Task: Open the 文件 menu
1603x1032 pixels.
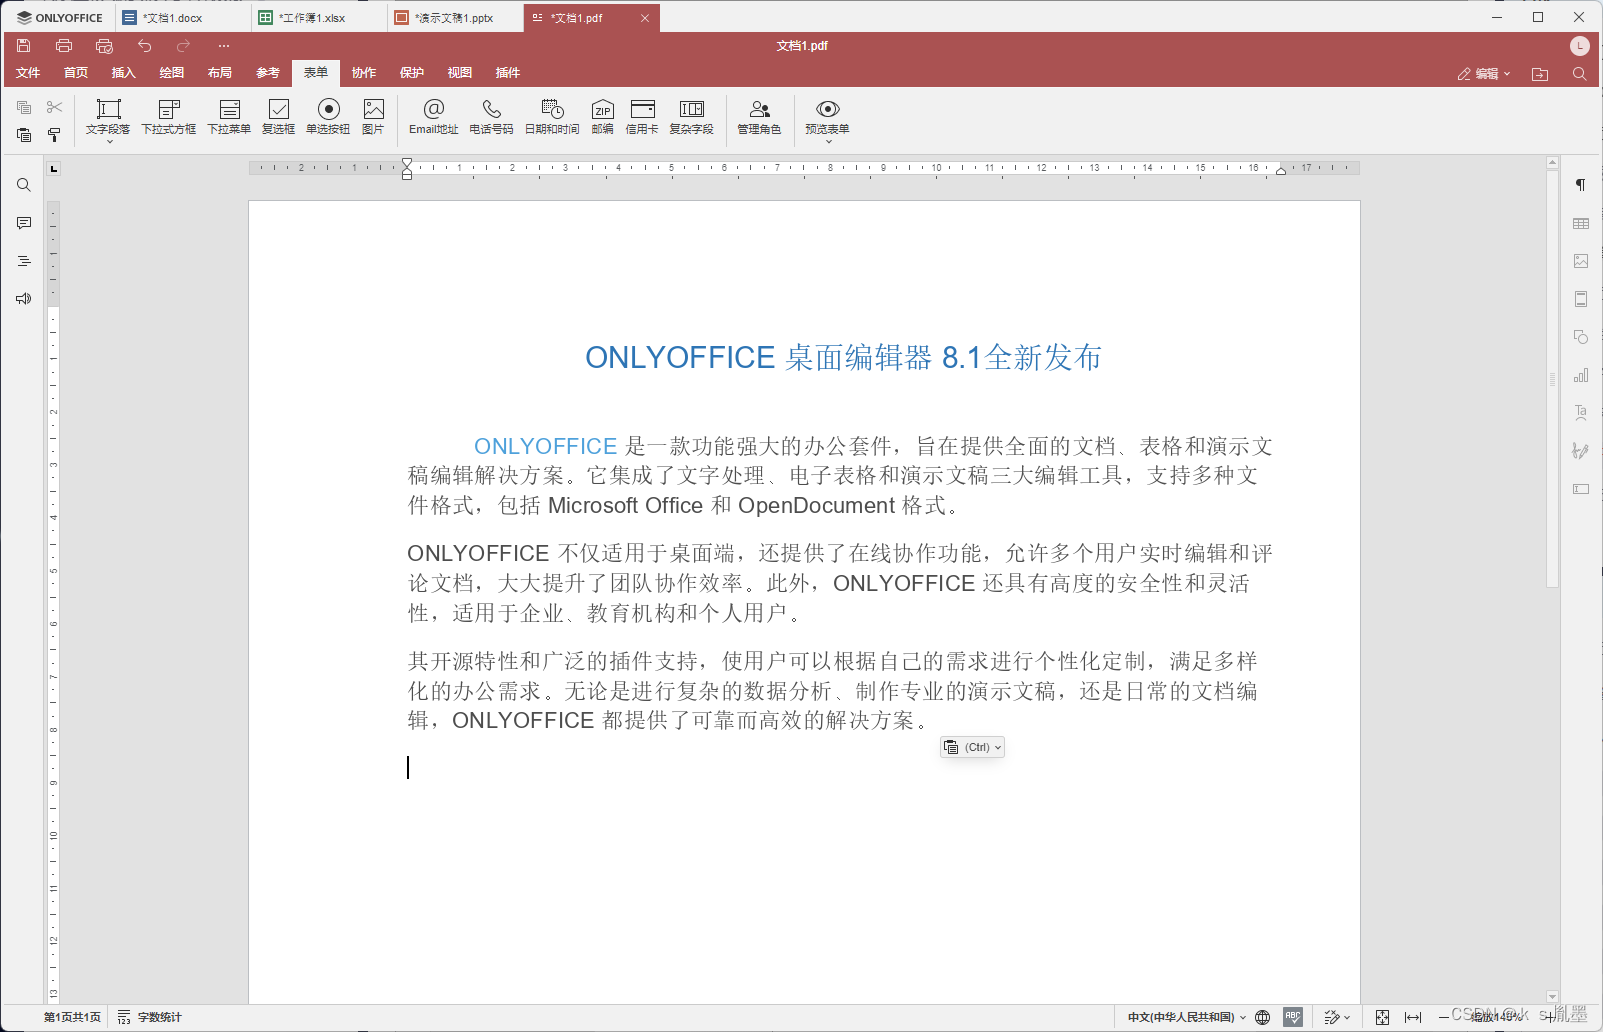Action: point(28,73)
